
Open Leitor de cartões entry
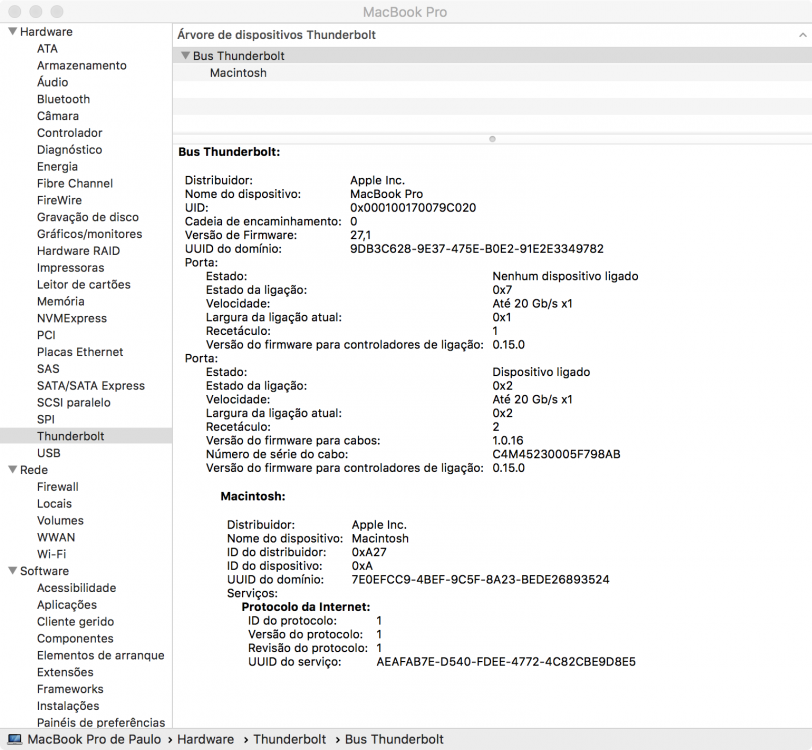(x=83, y=284)
